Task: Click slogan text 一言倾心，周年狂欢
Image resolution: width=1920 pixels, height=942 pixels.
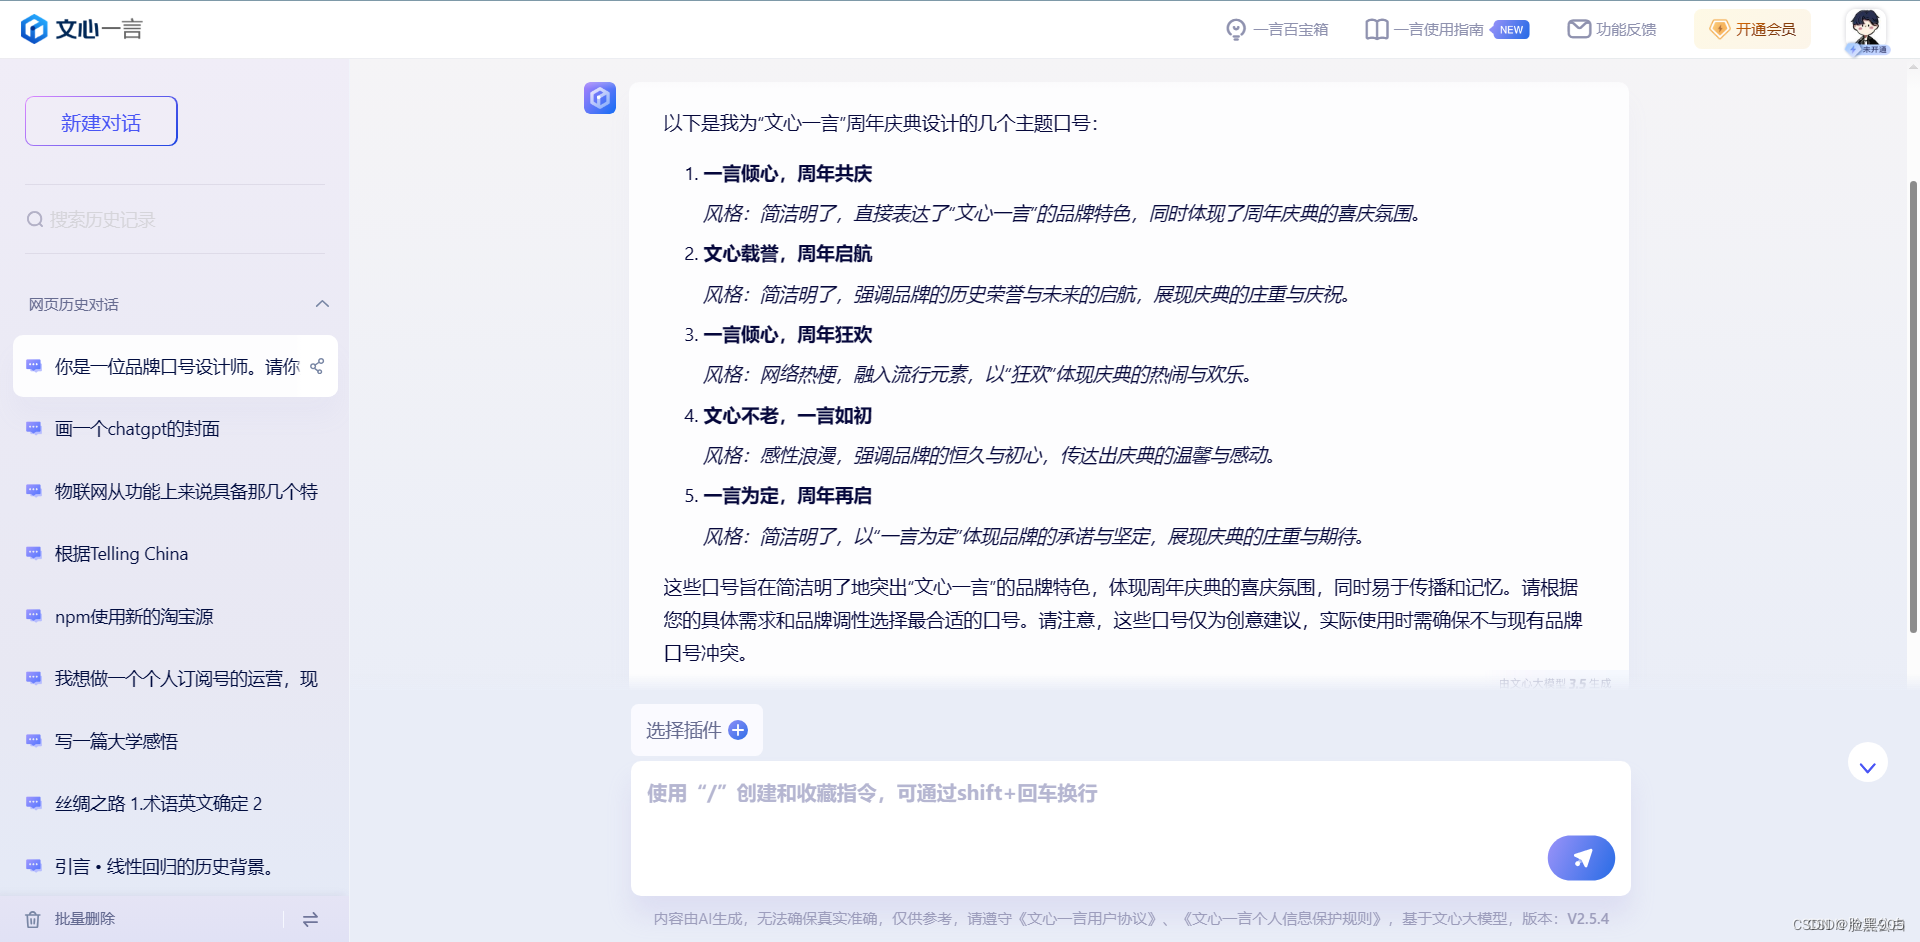Action: point(788,335)
